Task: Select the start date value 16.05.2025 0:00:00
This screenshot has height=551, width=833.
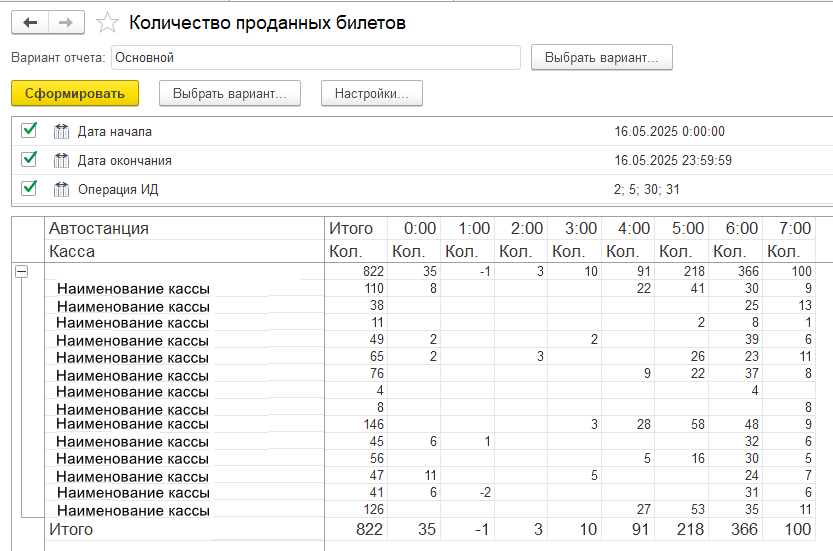Action: (x=669, y=131)
